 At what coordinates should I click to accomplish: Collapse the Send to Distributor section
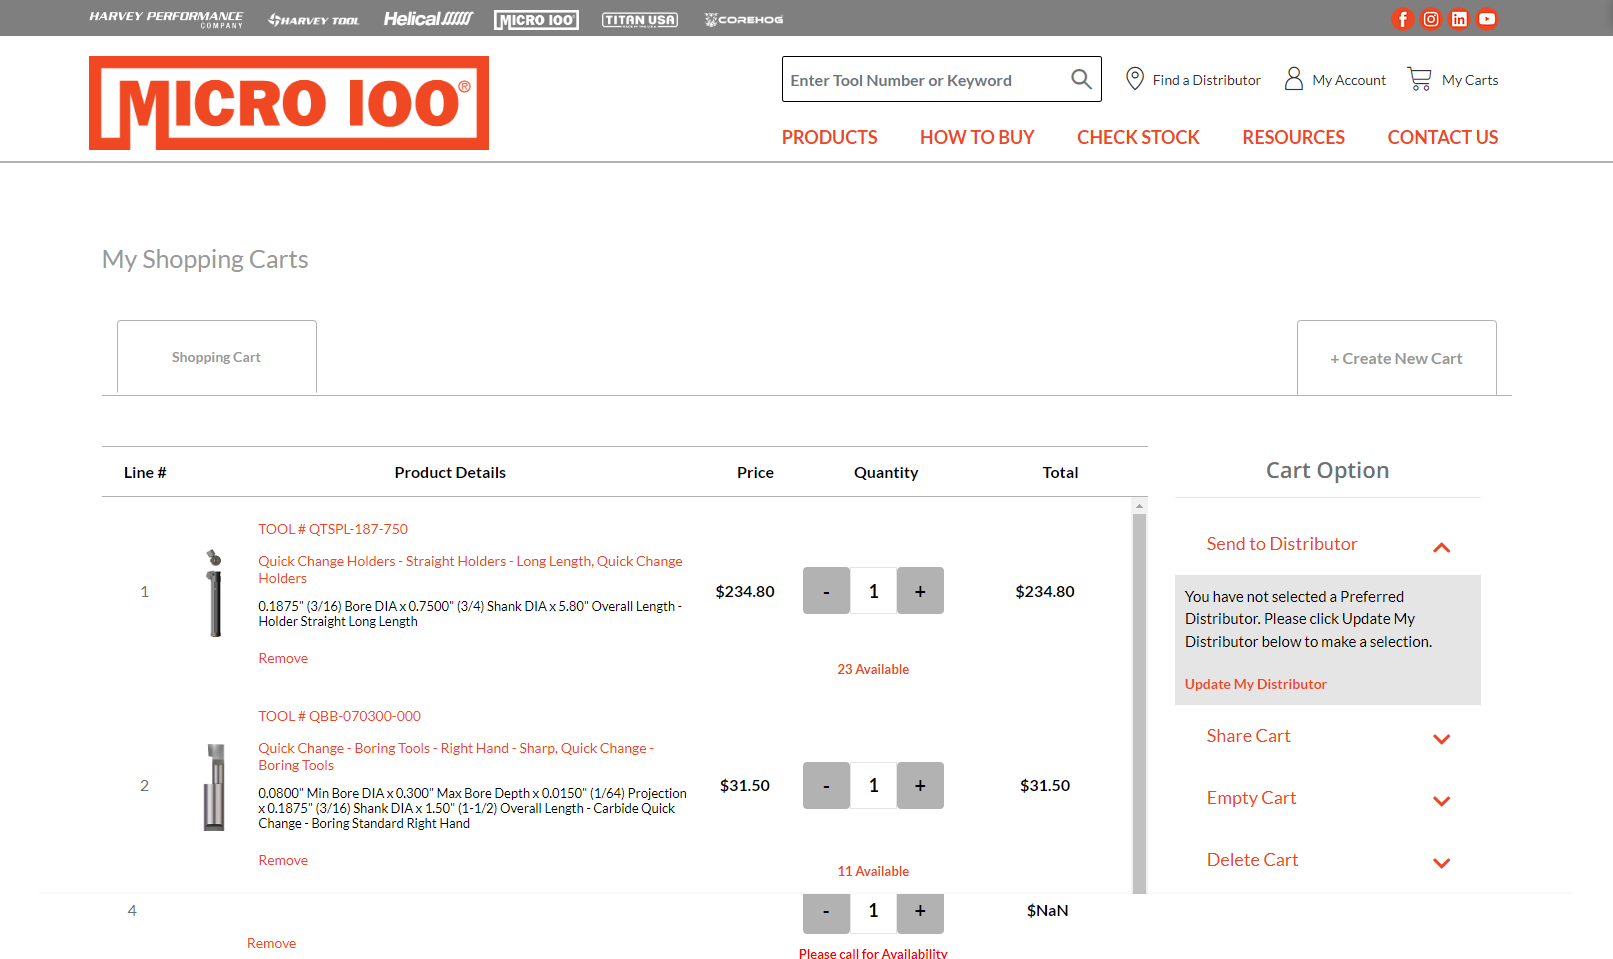tap(1441, 547)
